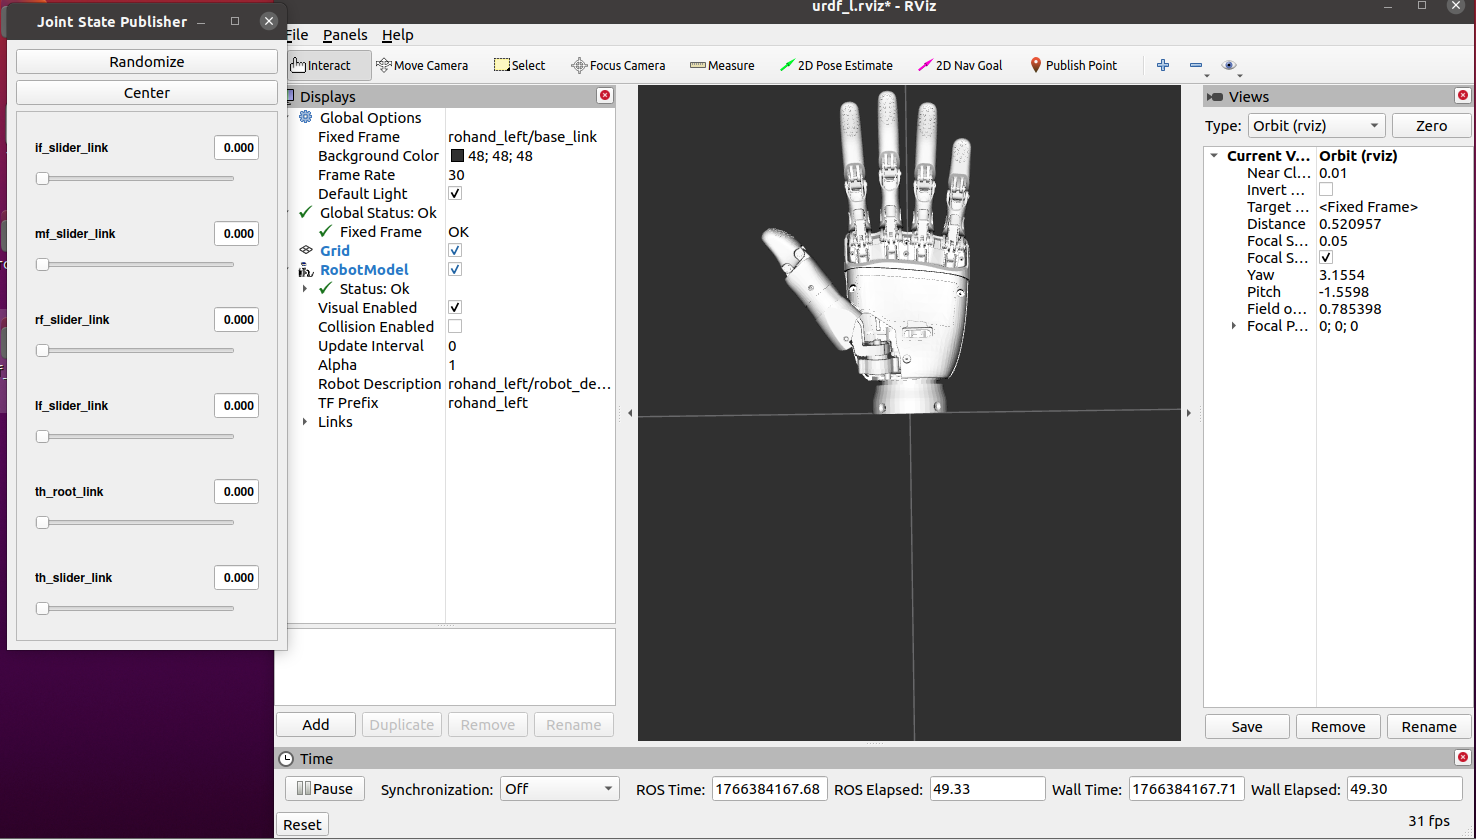Open the Synchronization dropdown
Viewport: 1476px width, 840px height.
[559, 789]
